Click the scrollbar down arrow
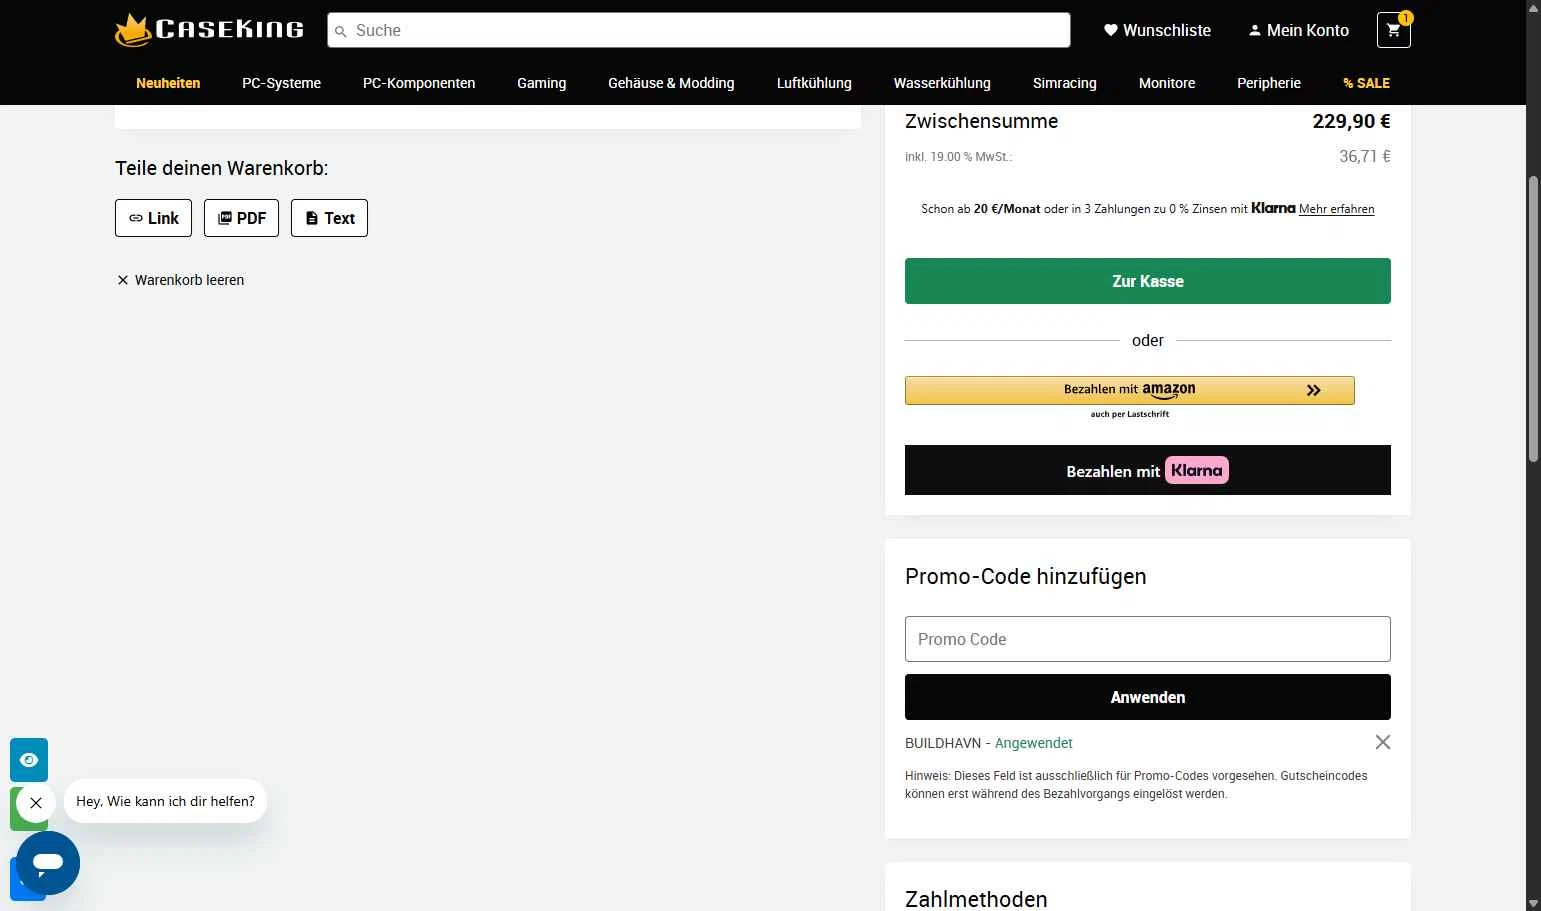This screenshot has height=911, width=1541. (x=1533, y=903)
